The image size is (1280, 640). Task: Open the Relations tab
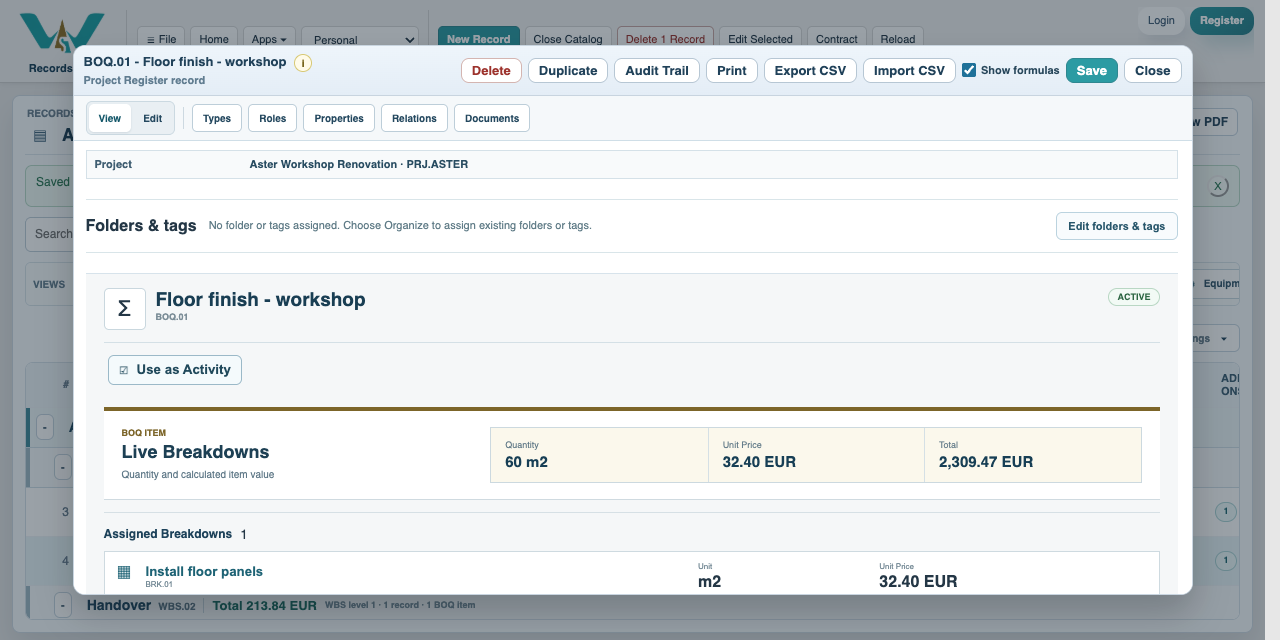(x=414, y=118)
